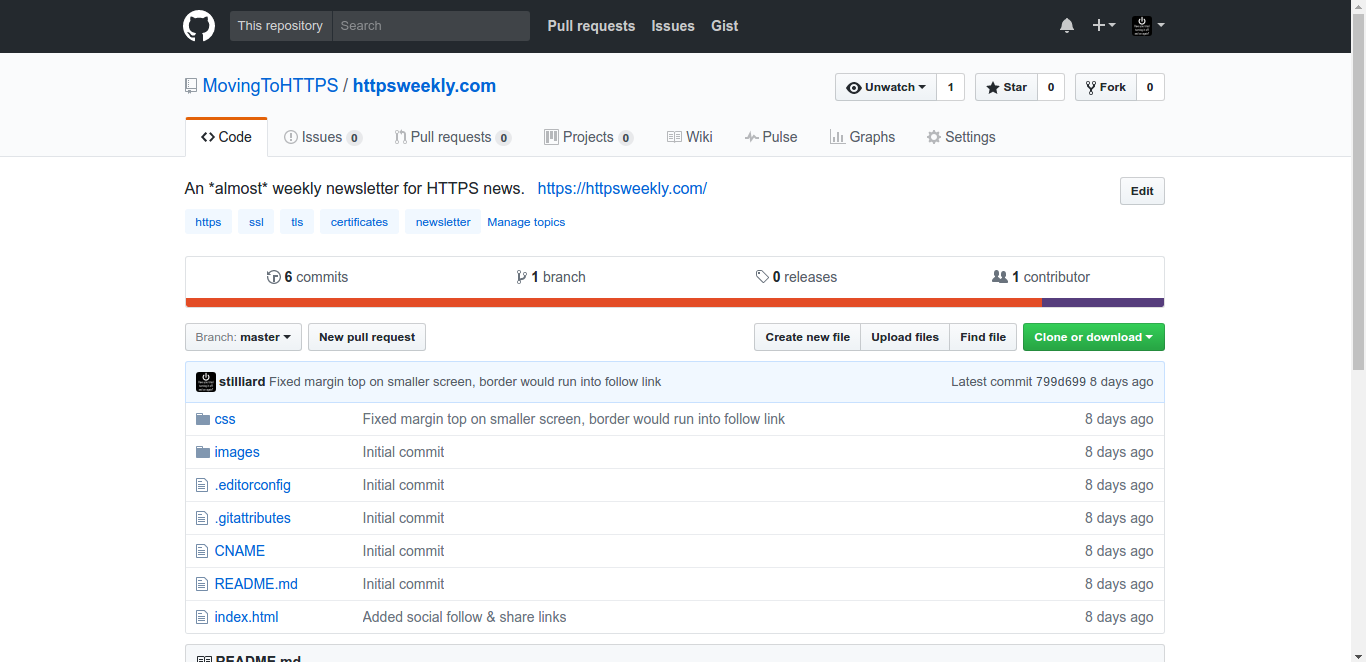The height and width of the screenshot is (662, 1366).
Task: Open the images folder
Action: pyautogui.click(x=237, y=452)
